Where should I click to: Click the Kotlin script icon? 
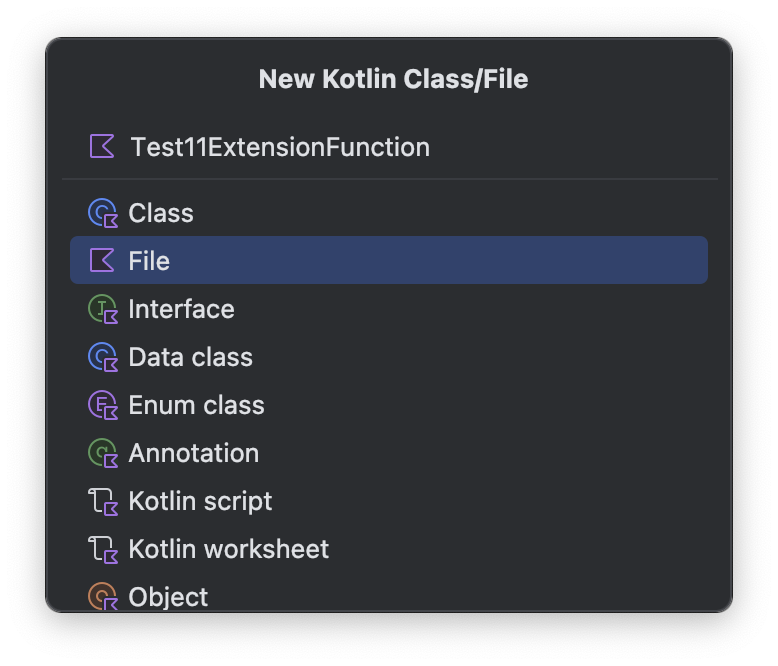(103, 501)
